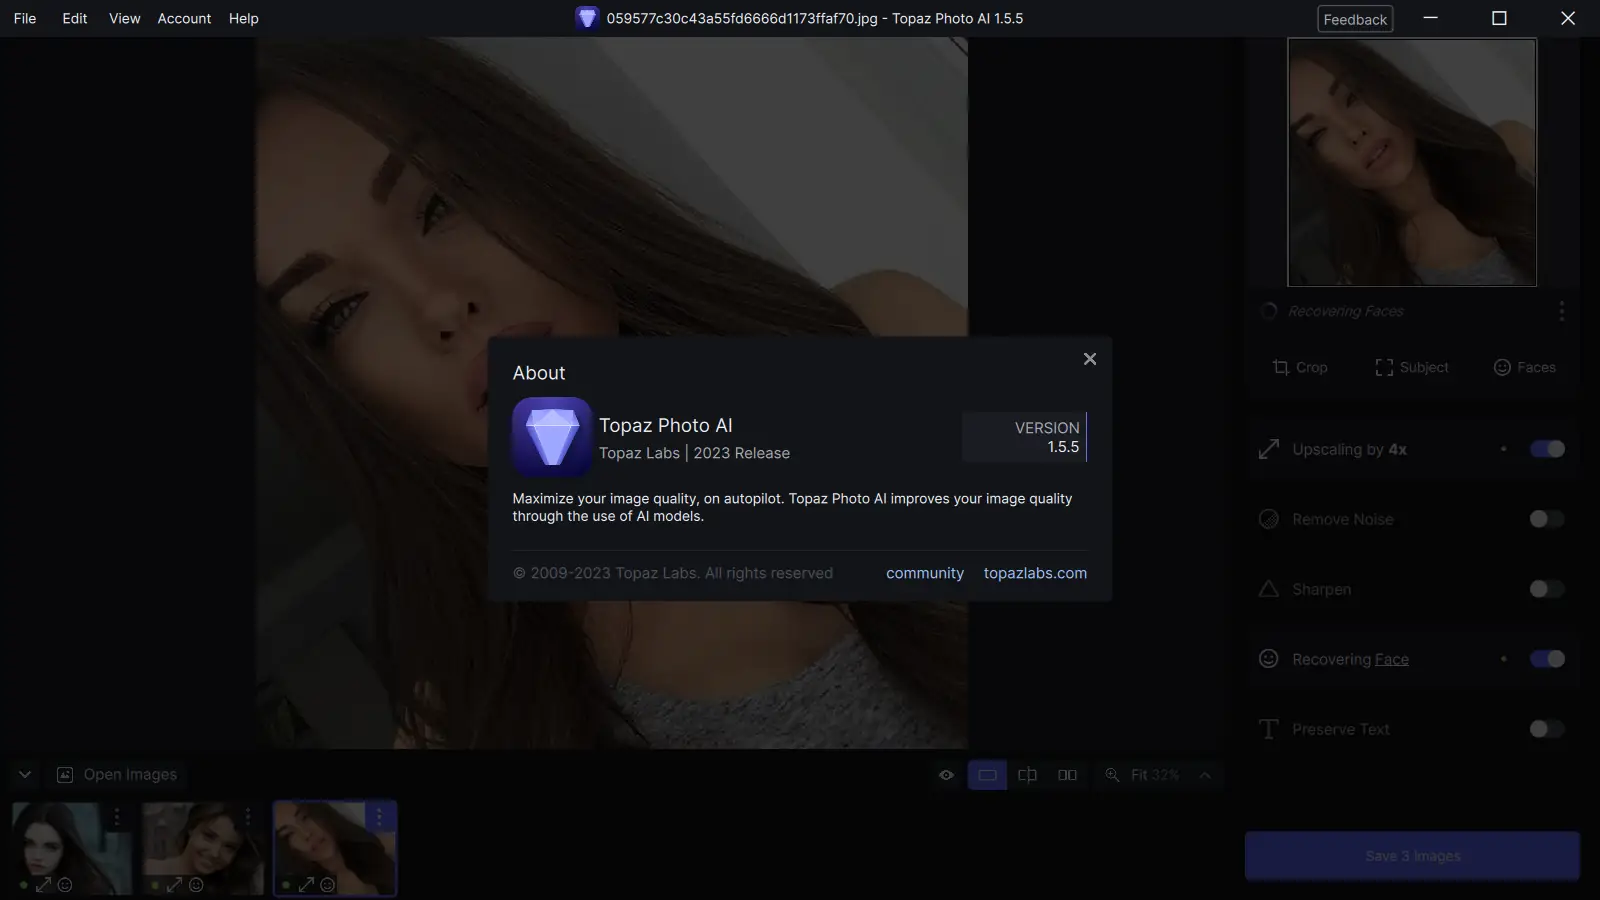The image size is (1600, 900).
Task: Enable the Preserve Text switch
Action: tap(1547, 729)
